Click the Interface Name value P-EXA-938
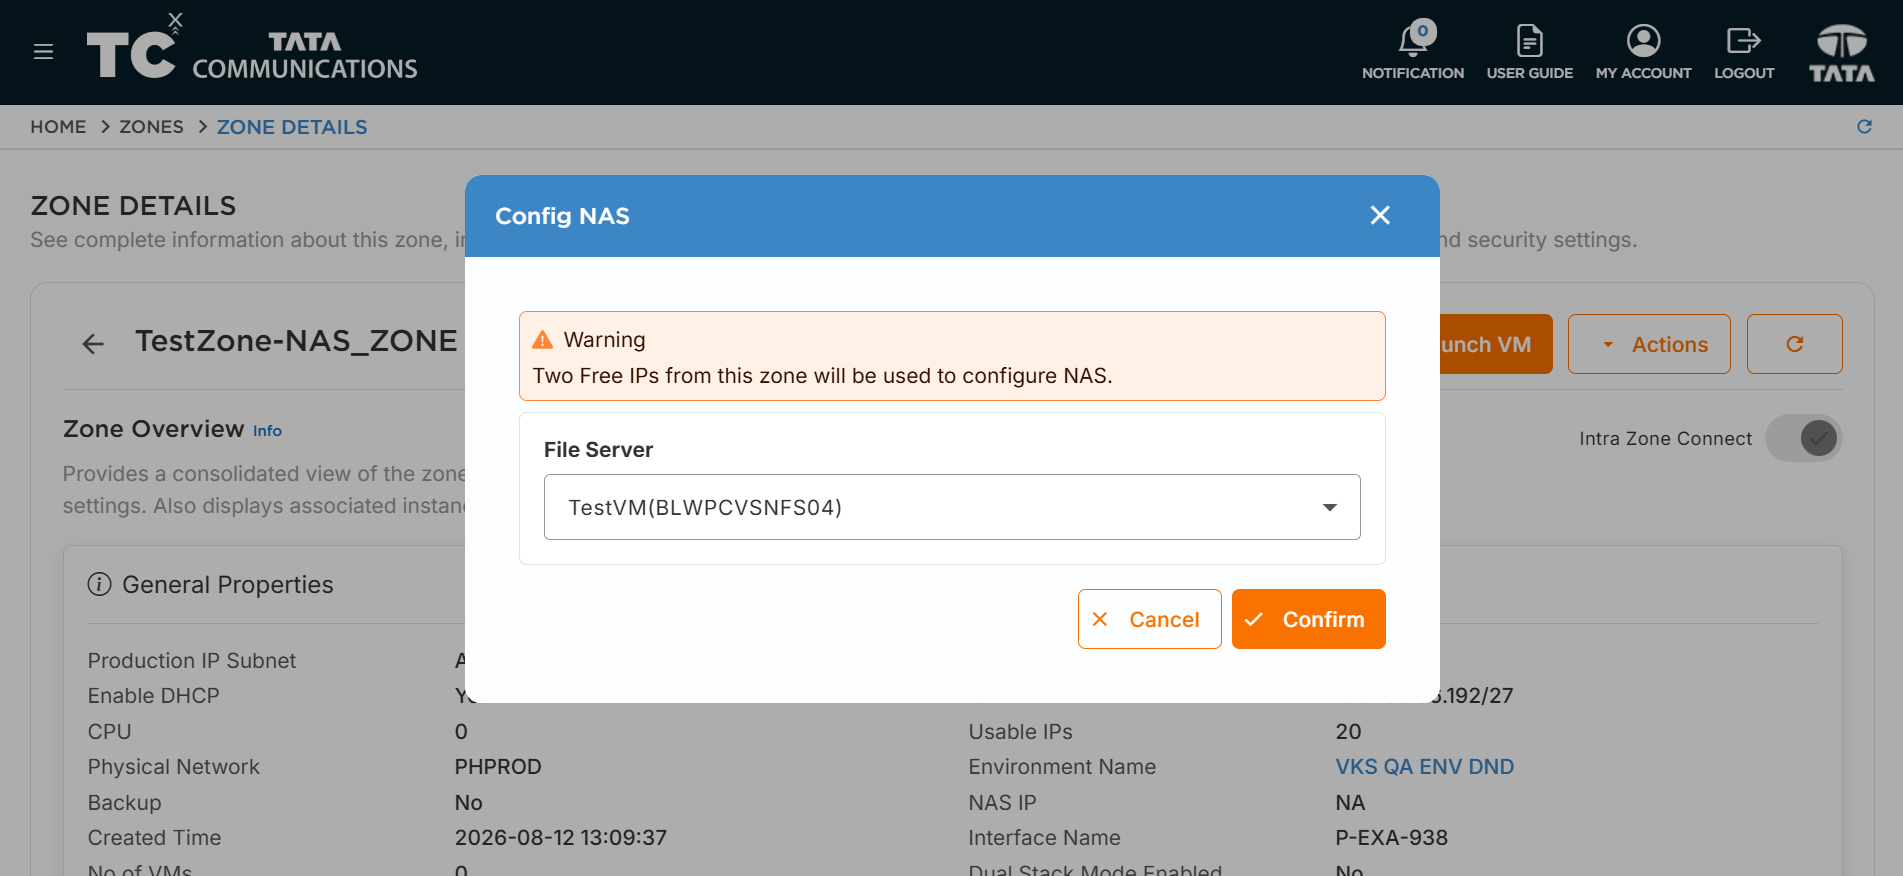 tap(1391, 838)
